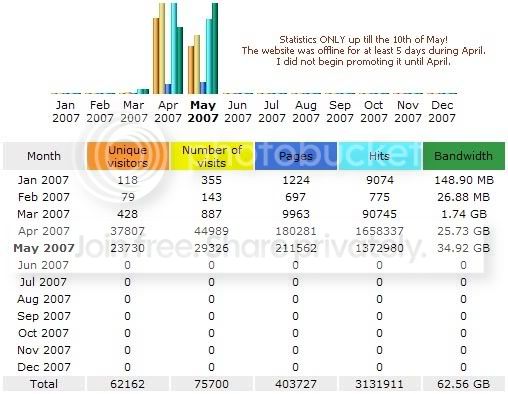508x394 pixels.
Task: Click the 143 visits value
Action: tap(212, 197)
